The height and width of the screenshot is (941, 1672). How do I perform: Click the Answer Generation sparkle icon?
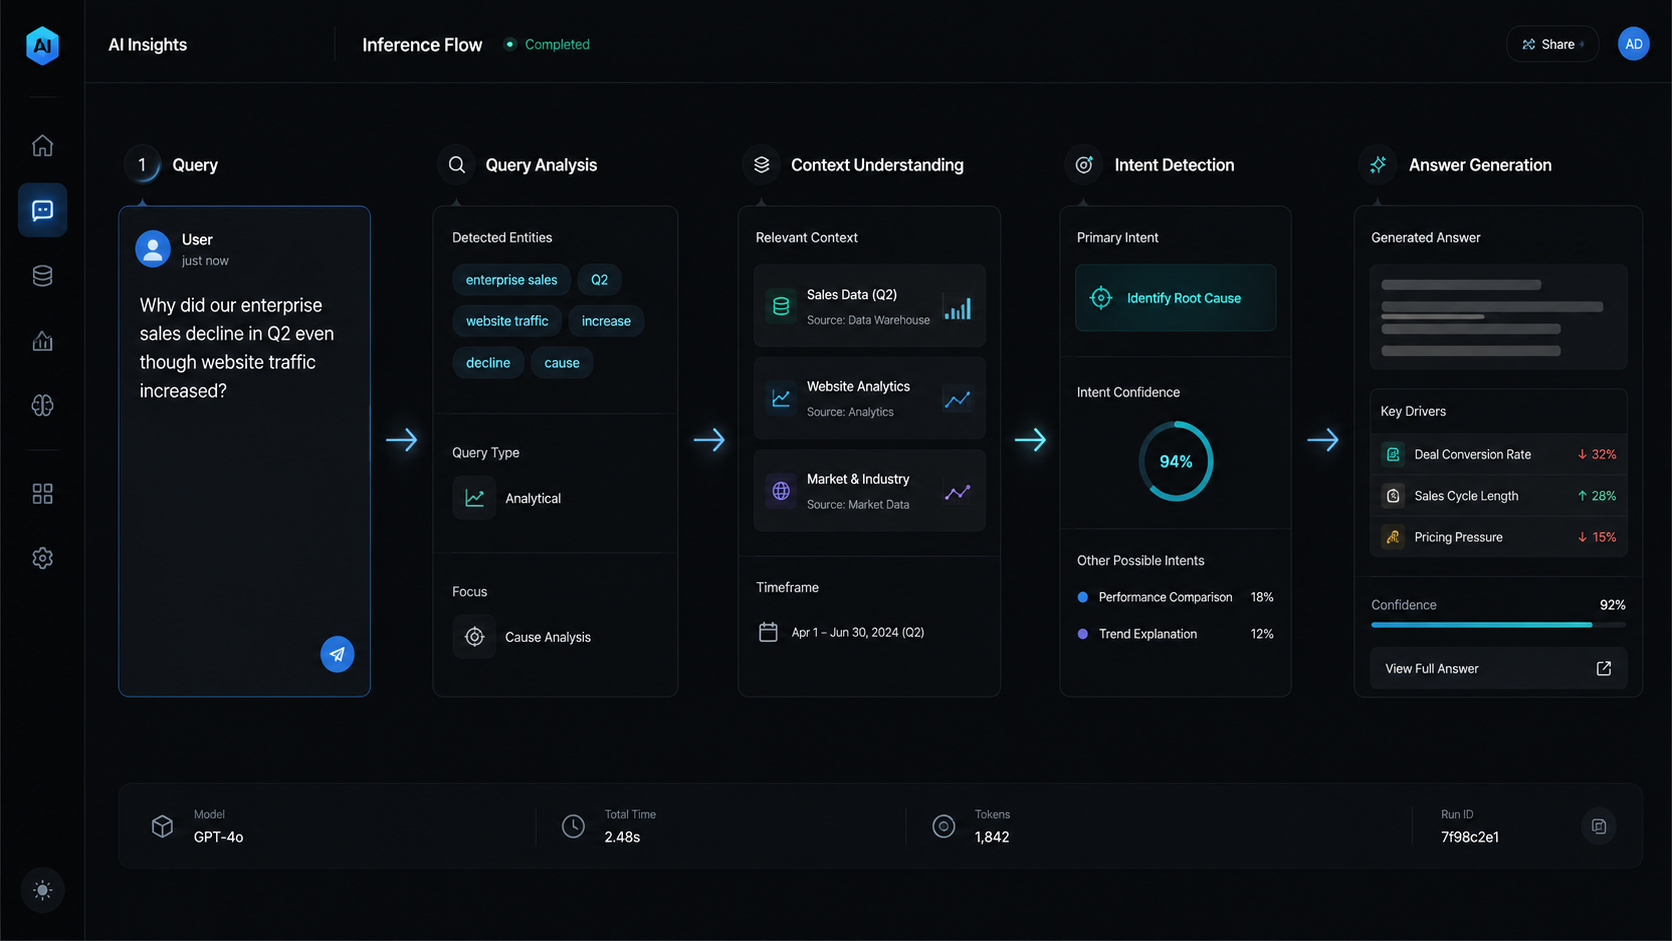pyautogui.click(x=1378, y=165)
